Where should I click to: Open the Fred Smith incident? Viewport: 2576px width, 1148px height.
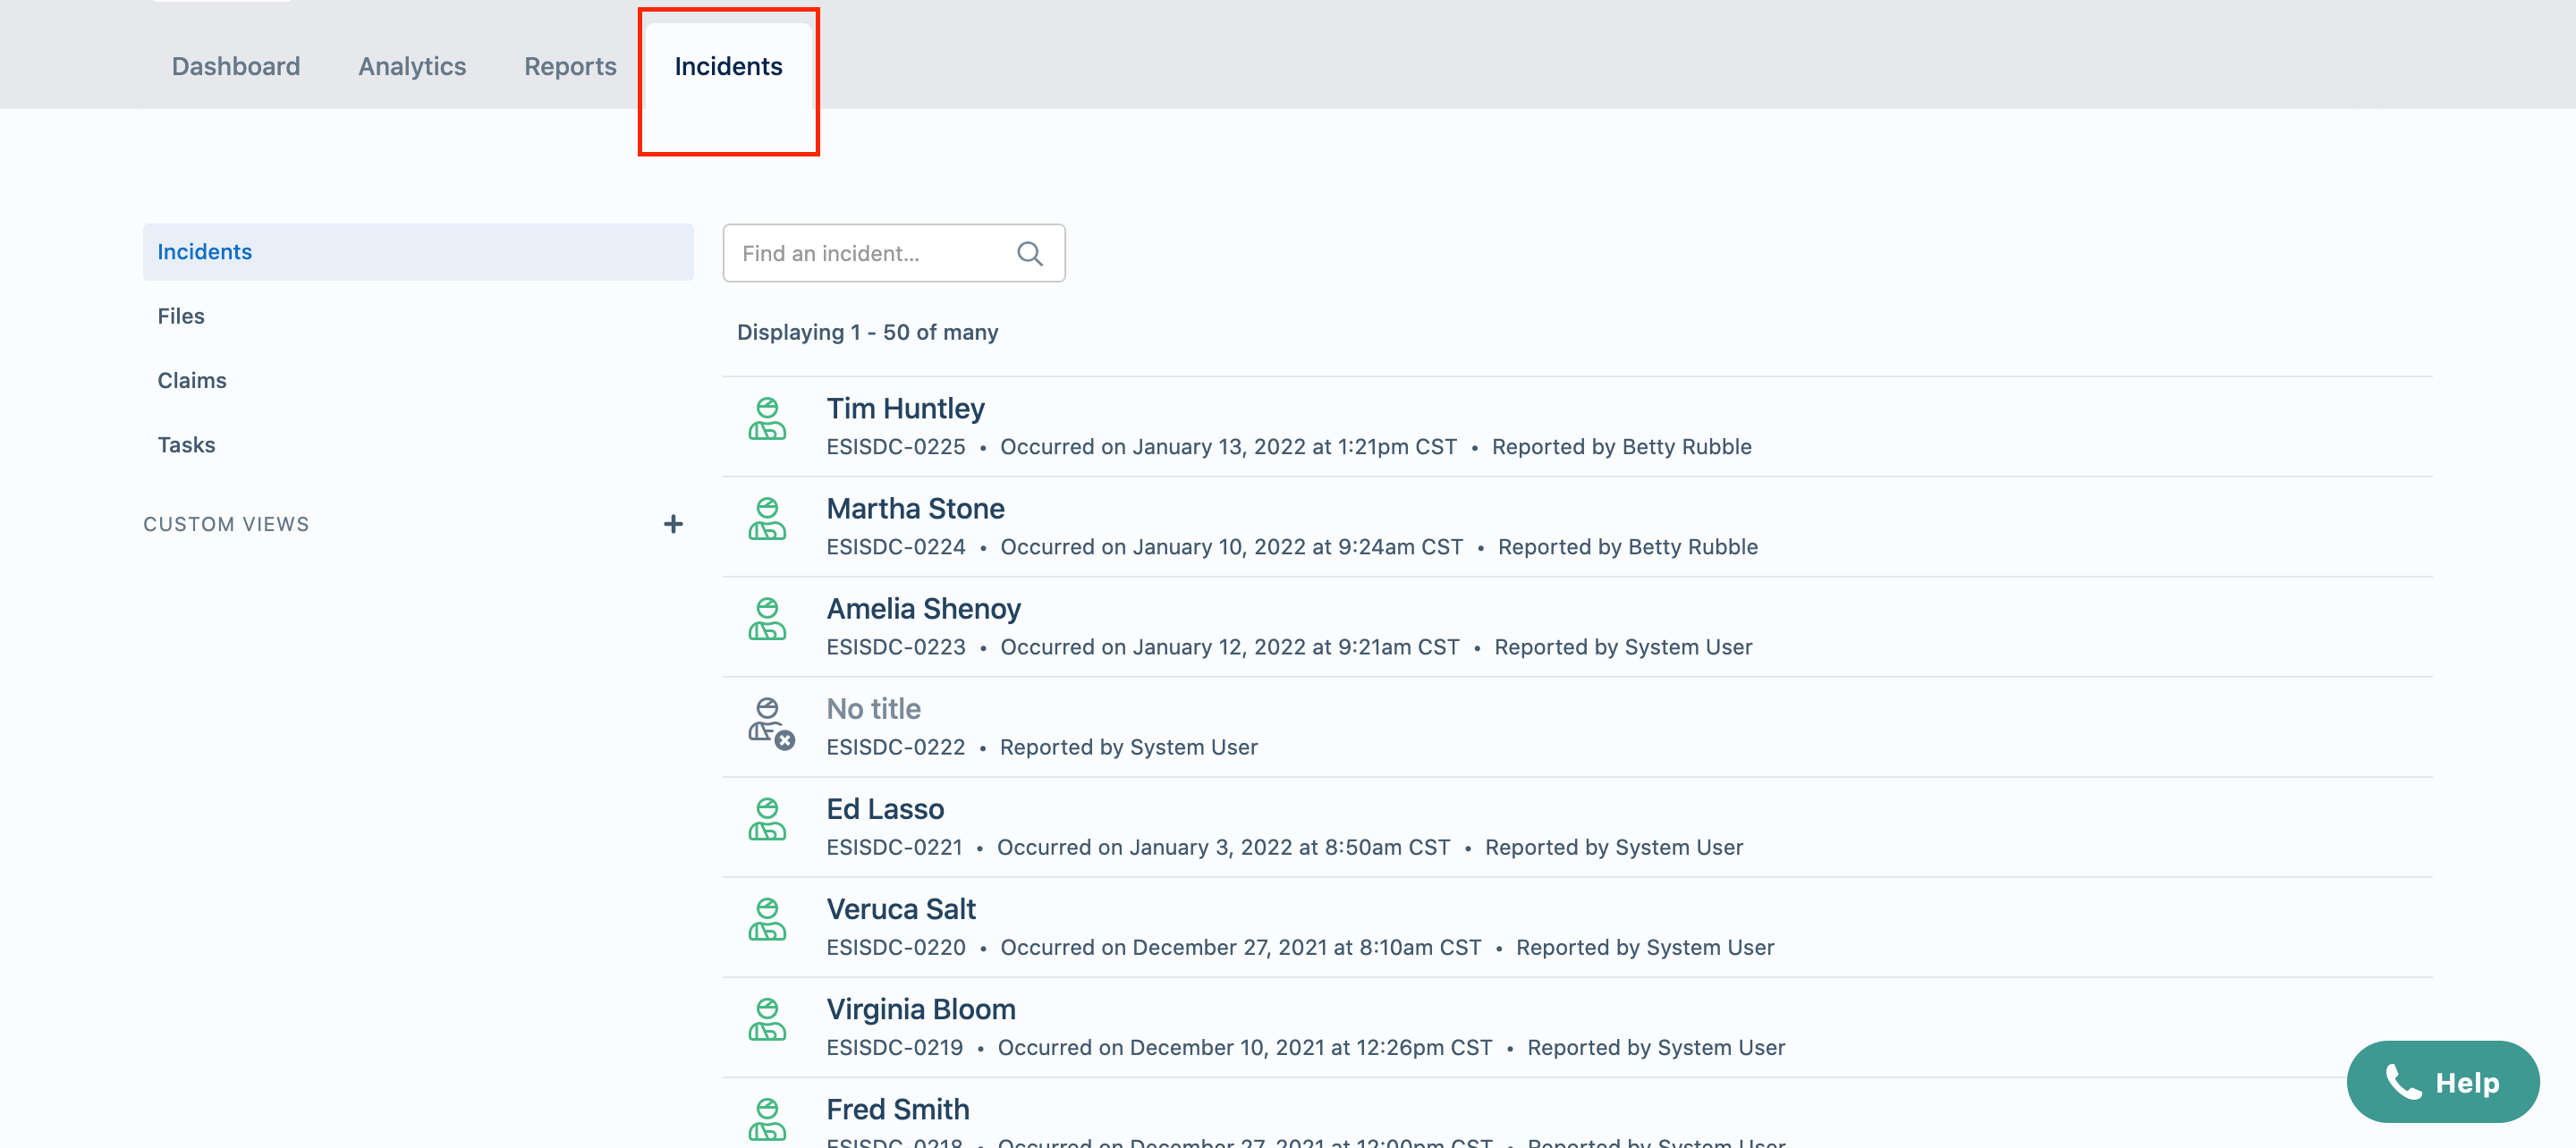[898, 1108]
